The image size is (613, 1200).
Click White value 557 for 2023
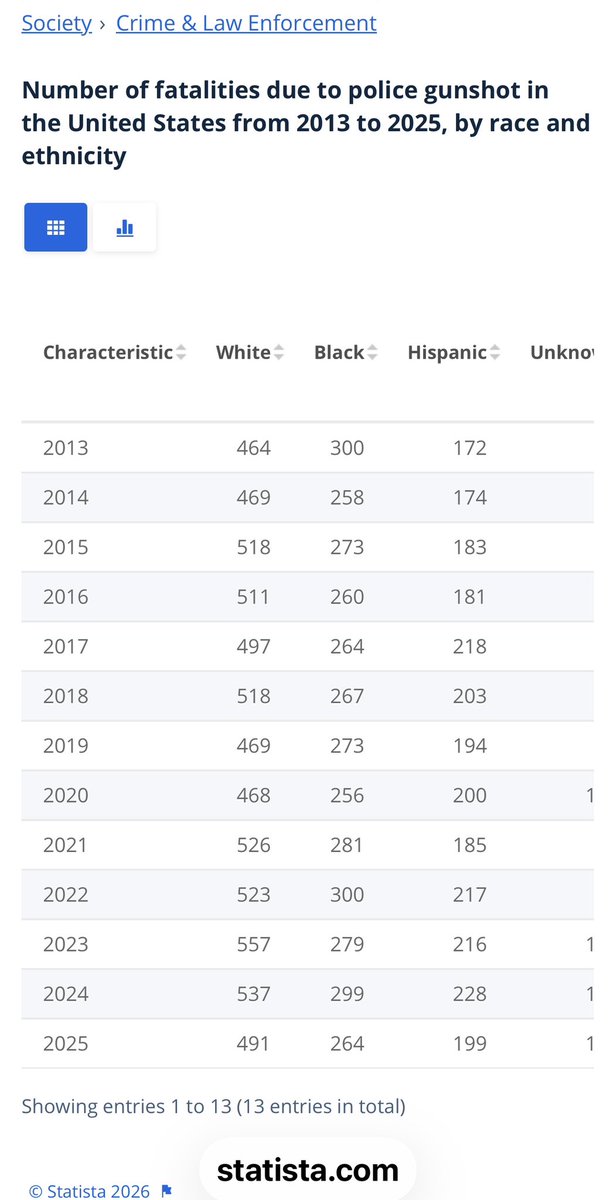[254, 944]
